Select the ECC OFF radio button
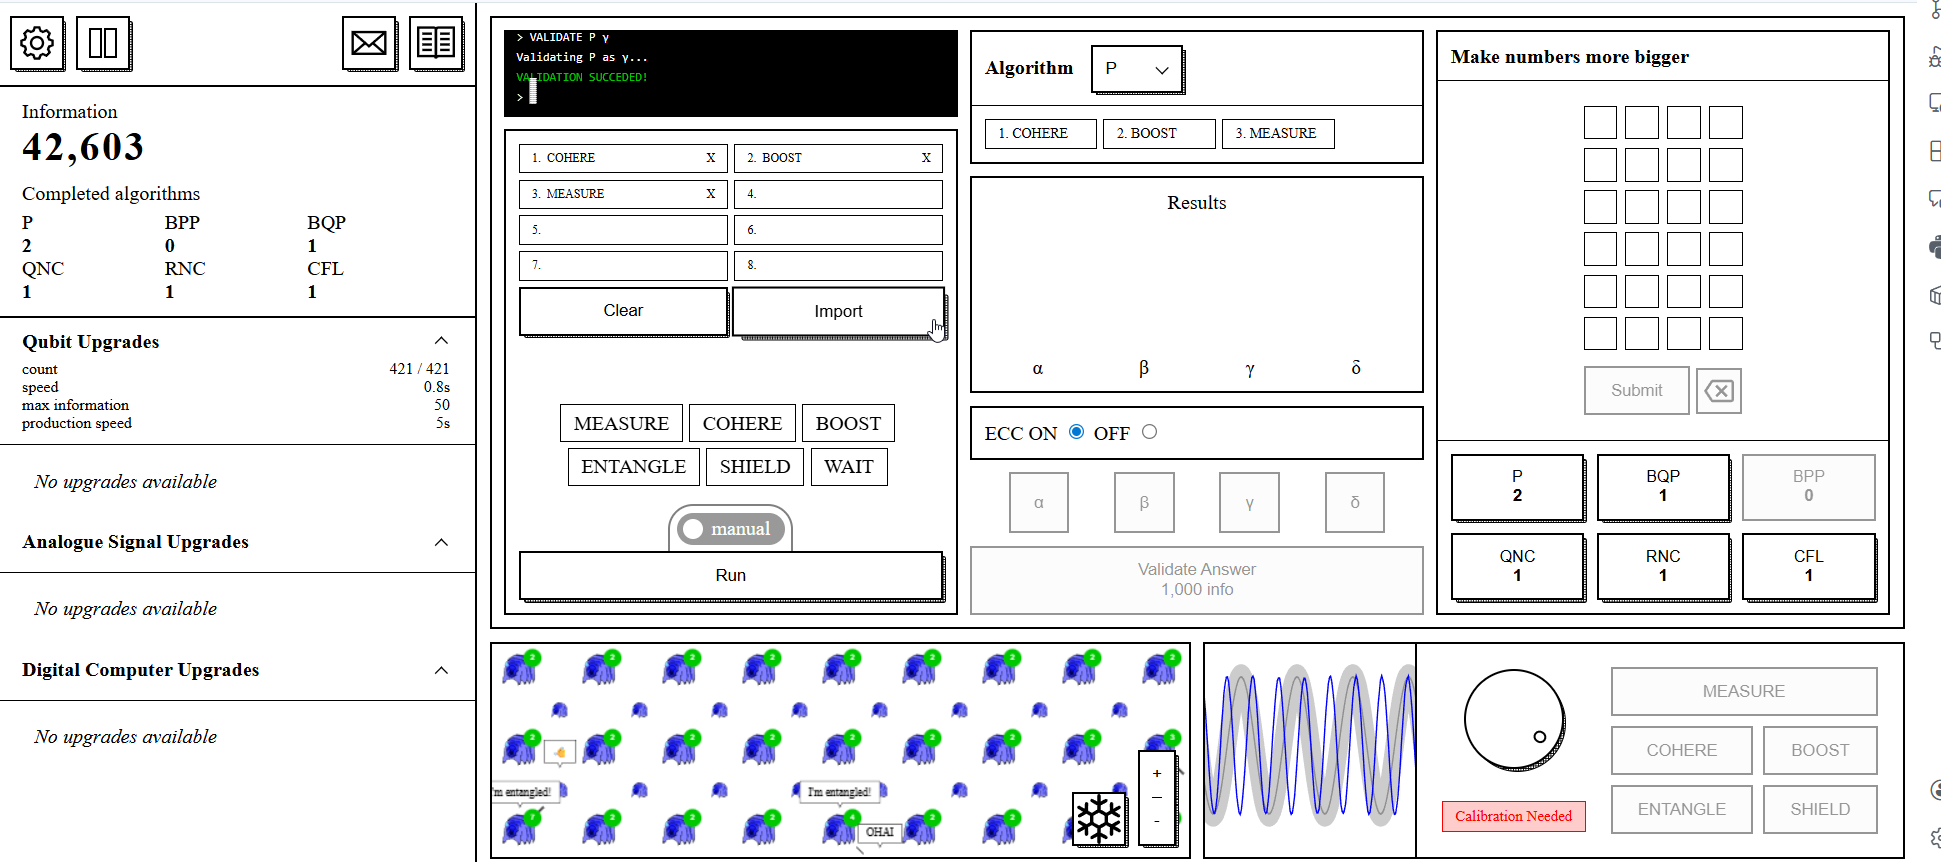1941x862 pixels. tap(1149, 432)
